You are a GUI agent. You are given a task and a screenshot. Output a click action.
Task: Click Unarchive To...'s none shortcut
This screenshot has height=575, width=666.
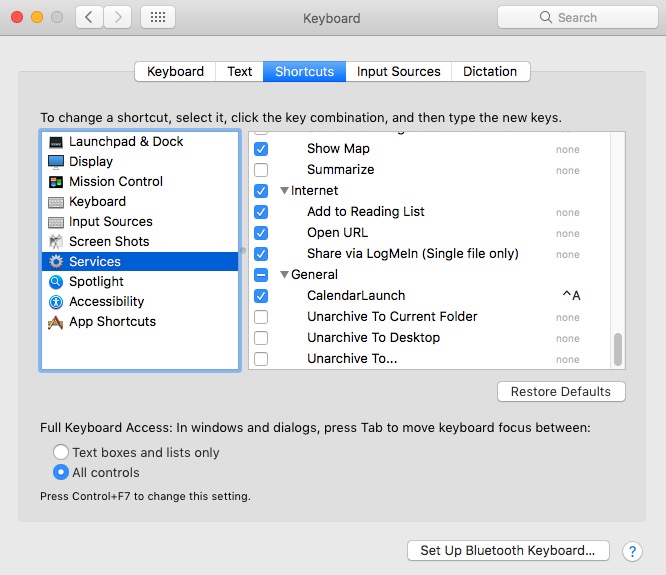[568, 360]
